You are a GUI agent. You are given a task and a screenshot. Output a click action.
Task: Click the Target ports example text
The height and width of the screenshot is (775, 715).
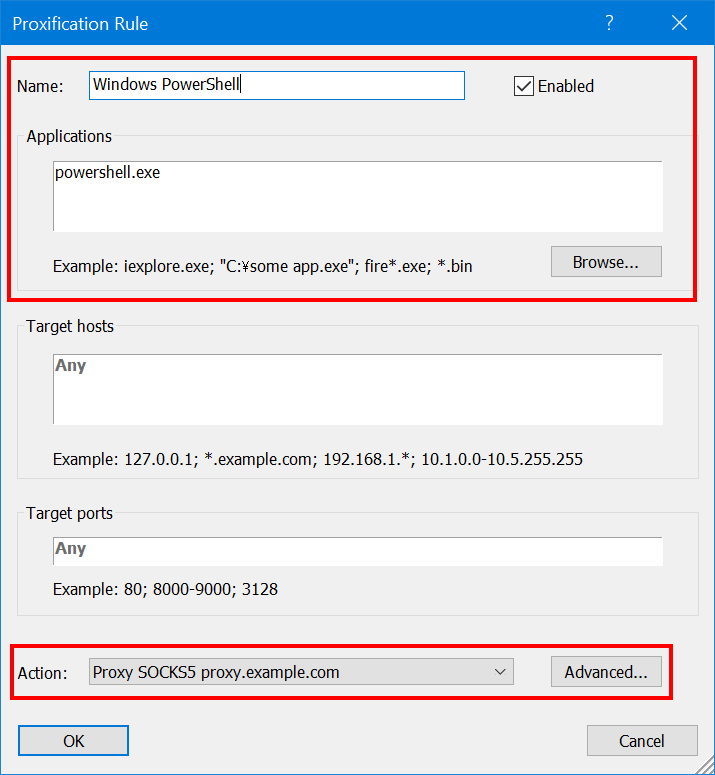(x=165, y=589)
